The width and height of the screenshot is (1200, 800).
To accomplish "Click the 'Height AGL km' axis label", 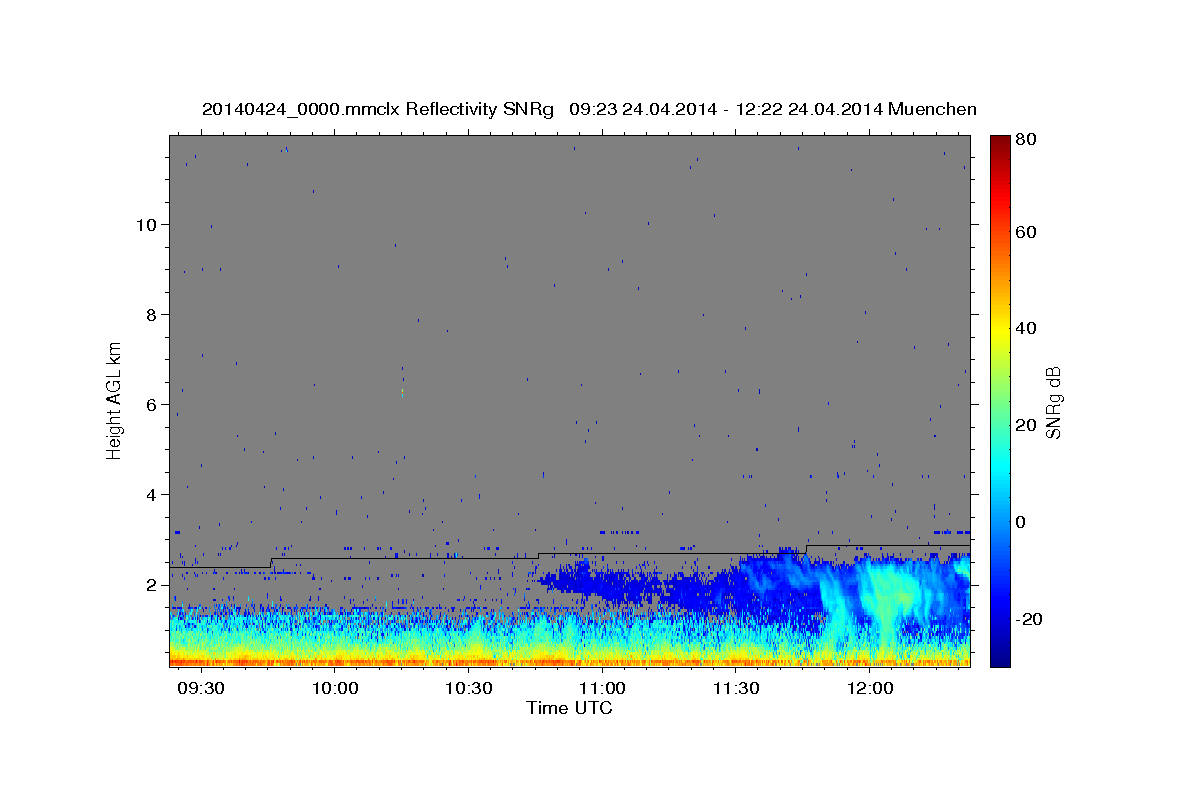I will coord(115,400).
